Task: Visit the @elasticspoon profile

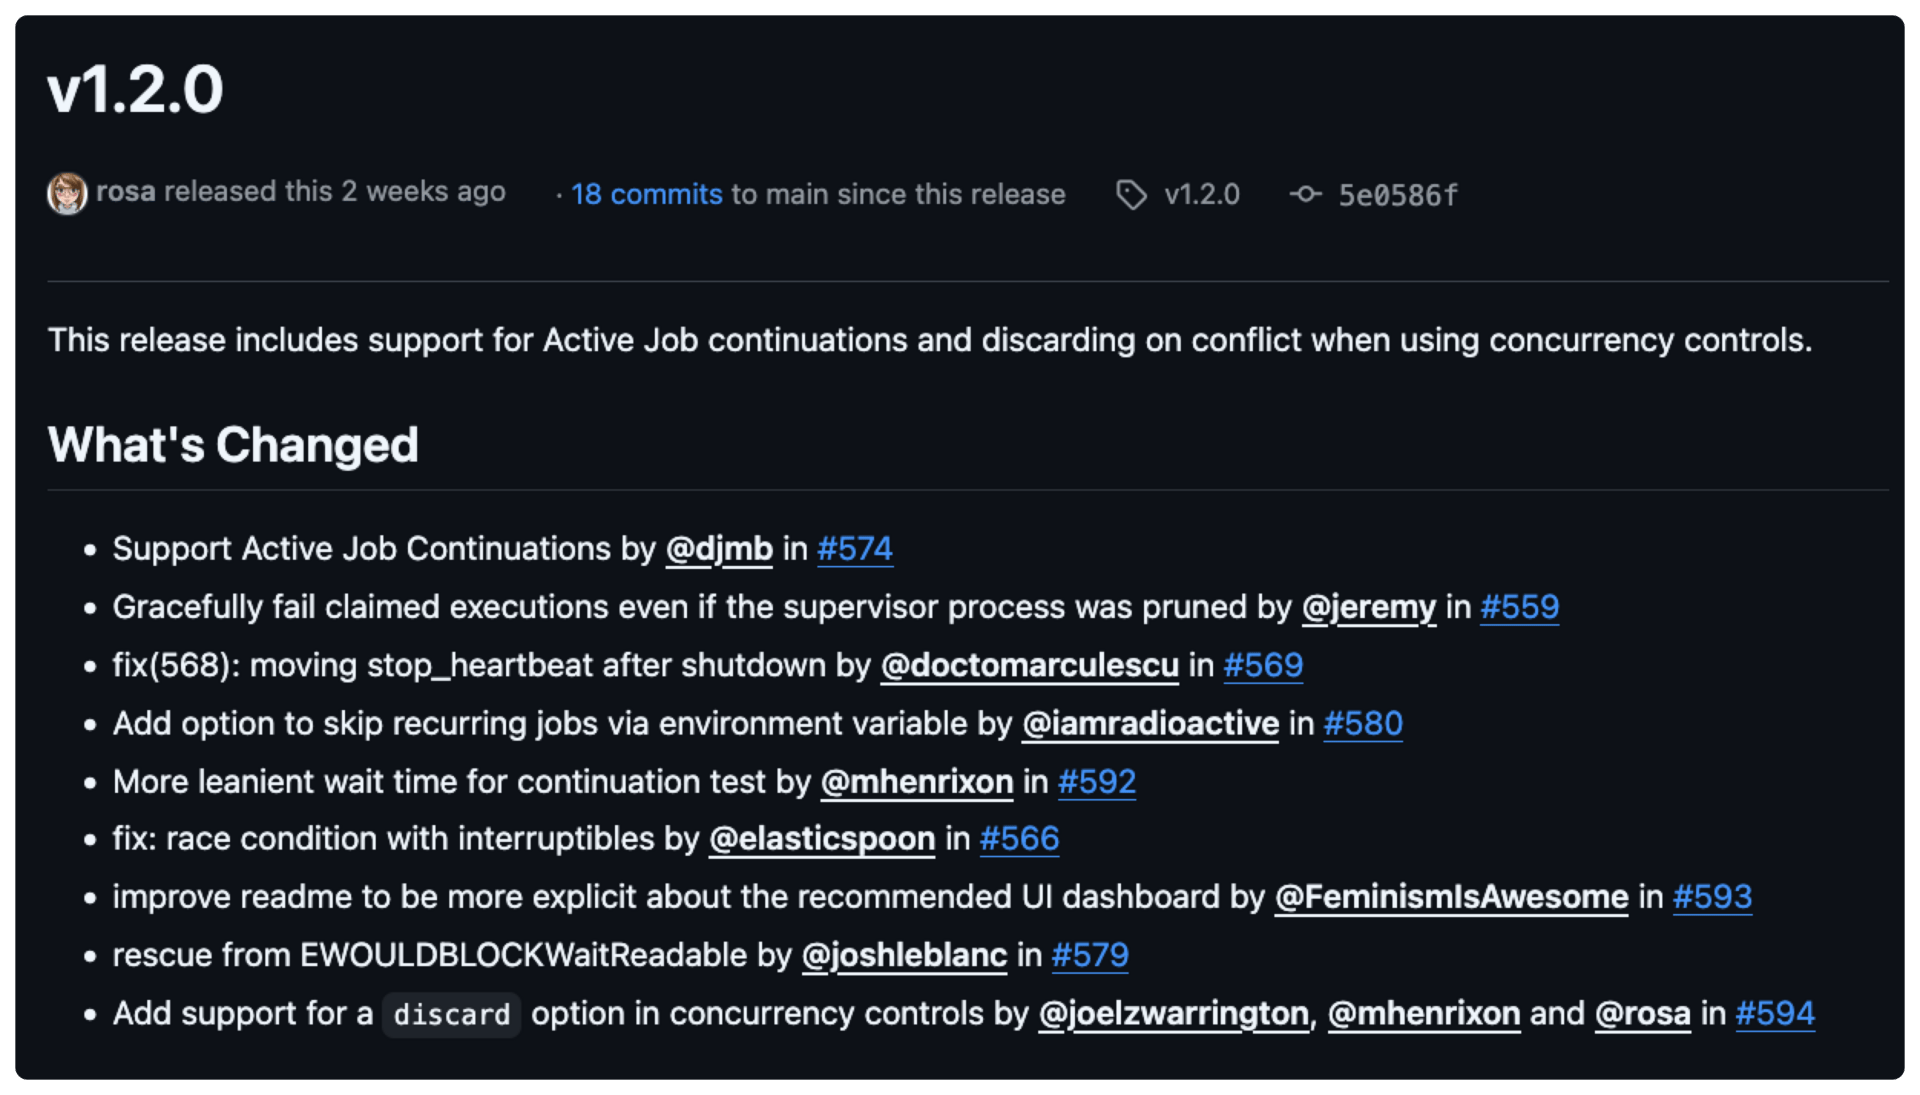Action: click(822, 838)
